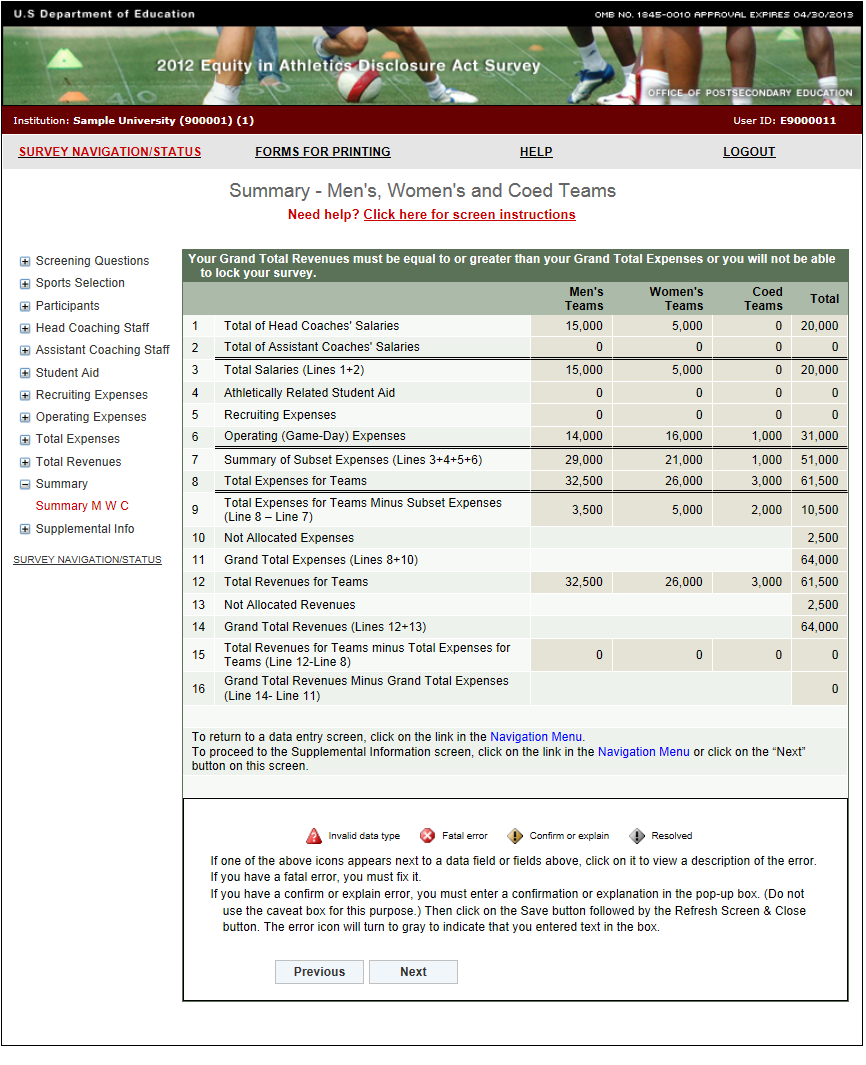Open Forms for Printing menu
Screen dimensions: 866x1065
coord(323,152)
